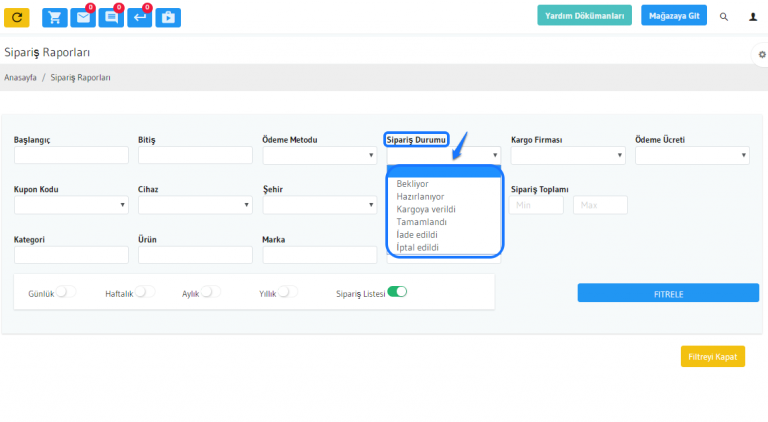Click the Filtreyi Kapat button

click(712, 357)
